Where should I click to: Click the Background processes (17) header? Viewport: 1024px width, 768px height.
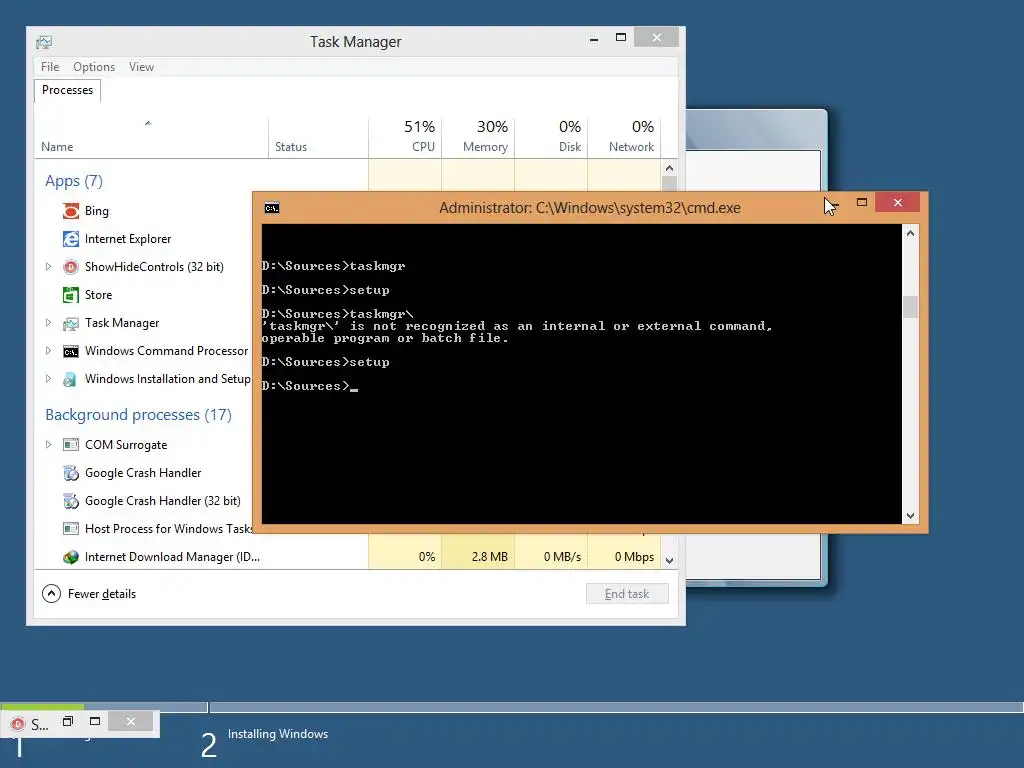point(138,415)
